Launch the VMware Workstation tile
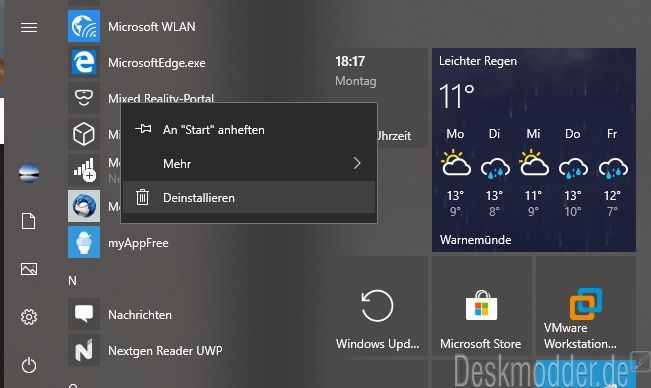The width and height of the screenshot is (651, 388). pyautogui.click(x=586, y=306)
